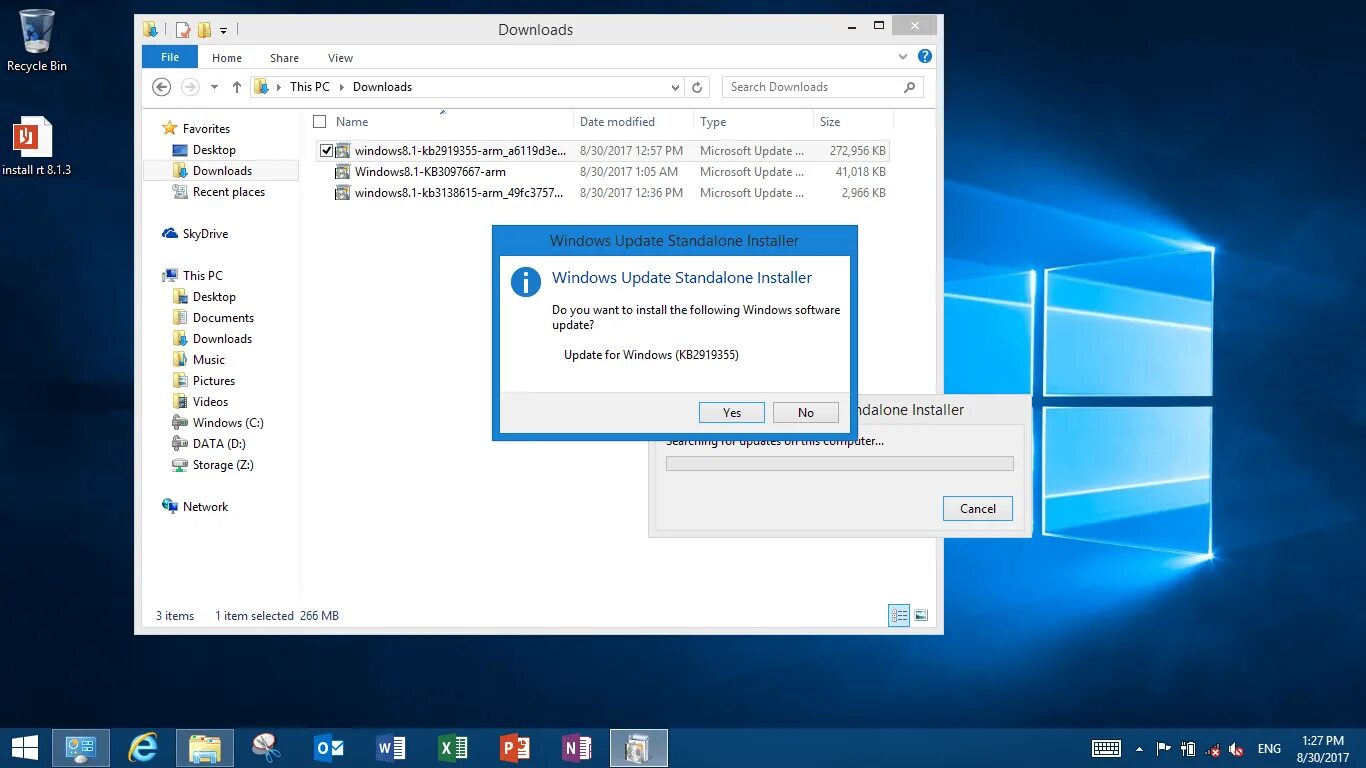Open Control Panel from the taskbar
Screen dimensions: 1366x768
(81, 748)
